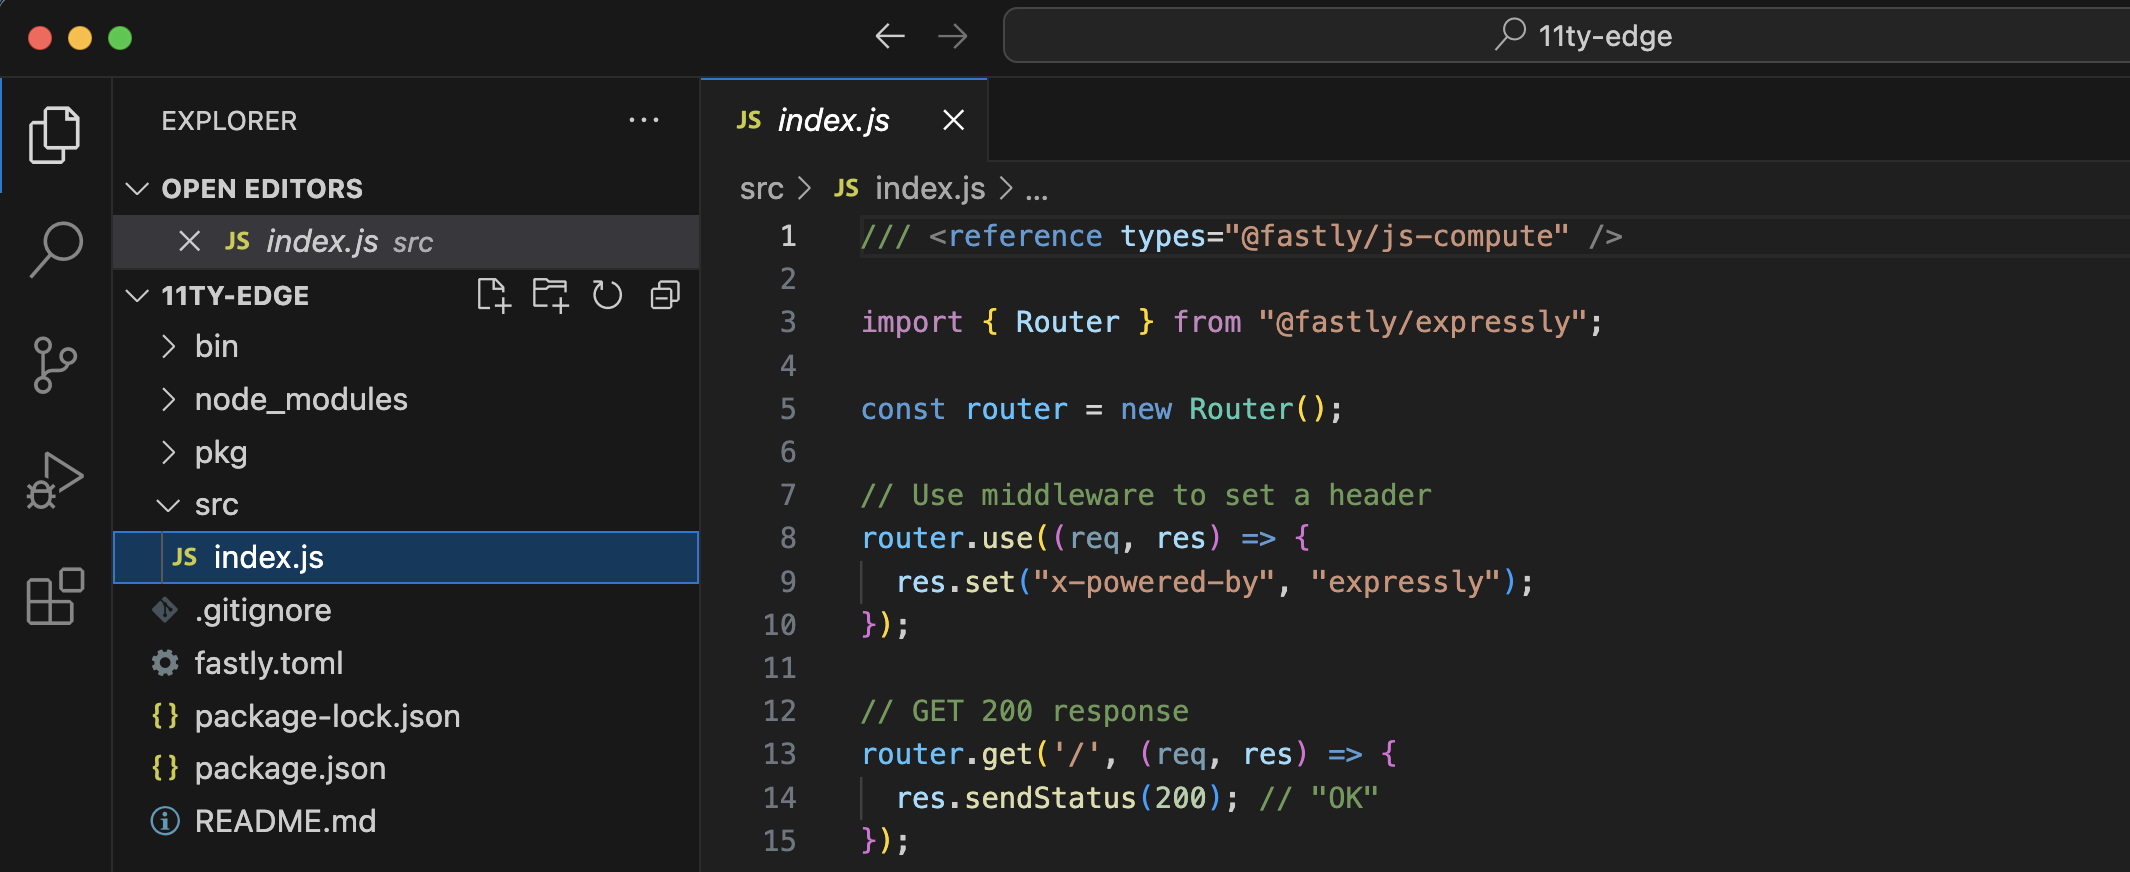2130x872 pixels.
Task: Open package-lock.json file
Action: point(406,716)
